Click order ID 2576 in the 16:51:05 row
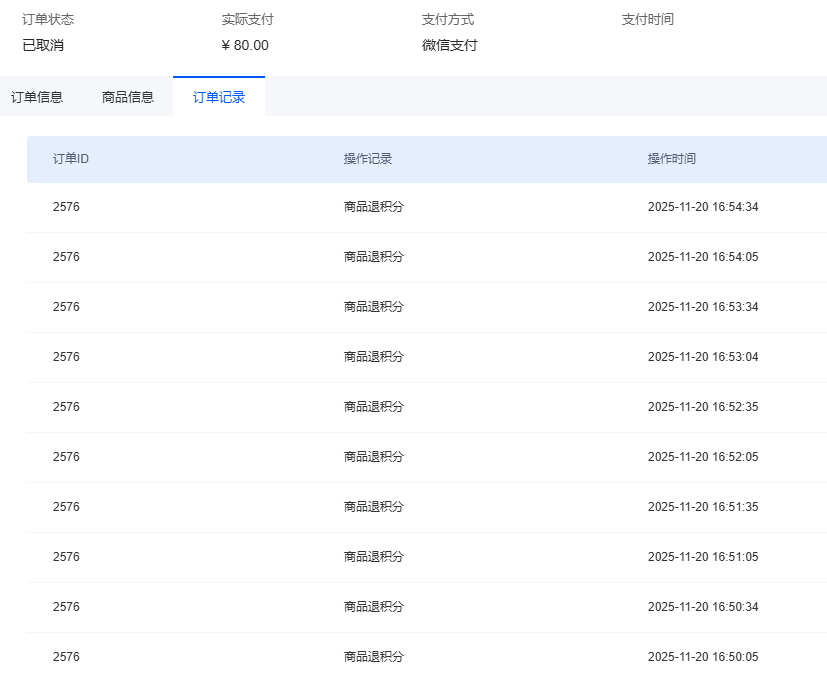The image size is (827, 678). tap(66, 557)
